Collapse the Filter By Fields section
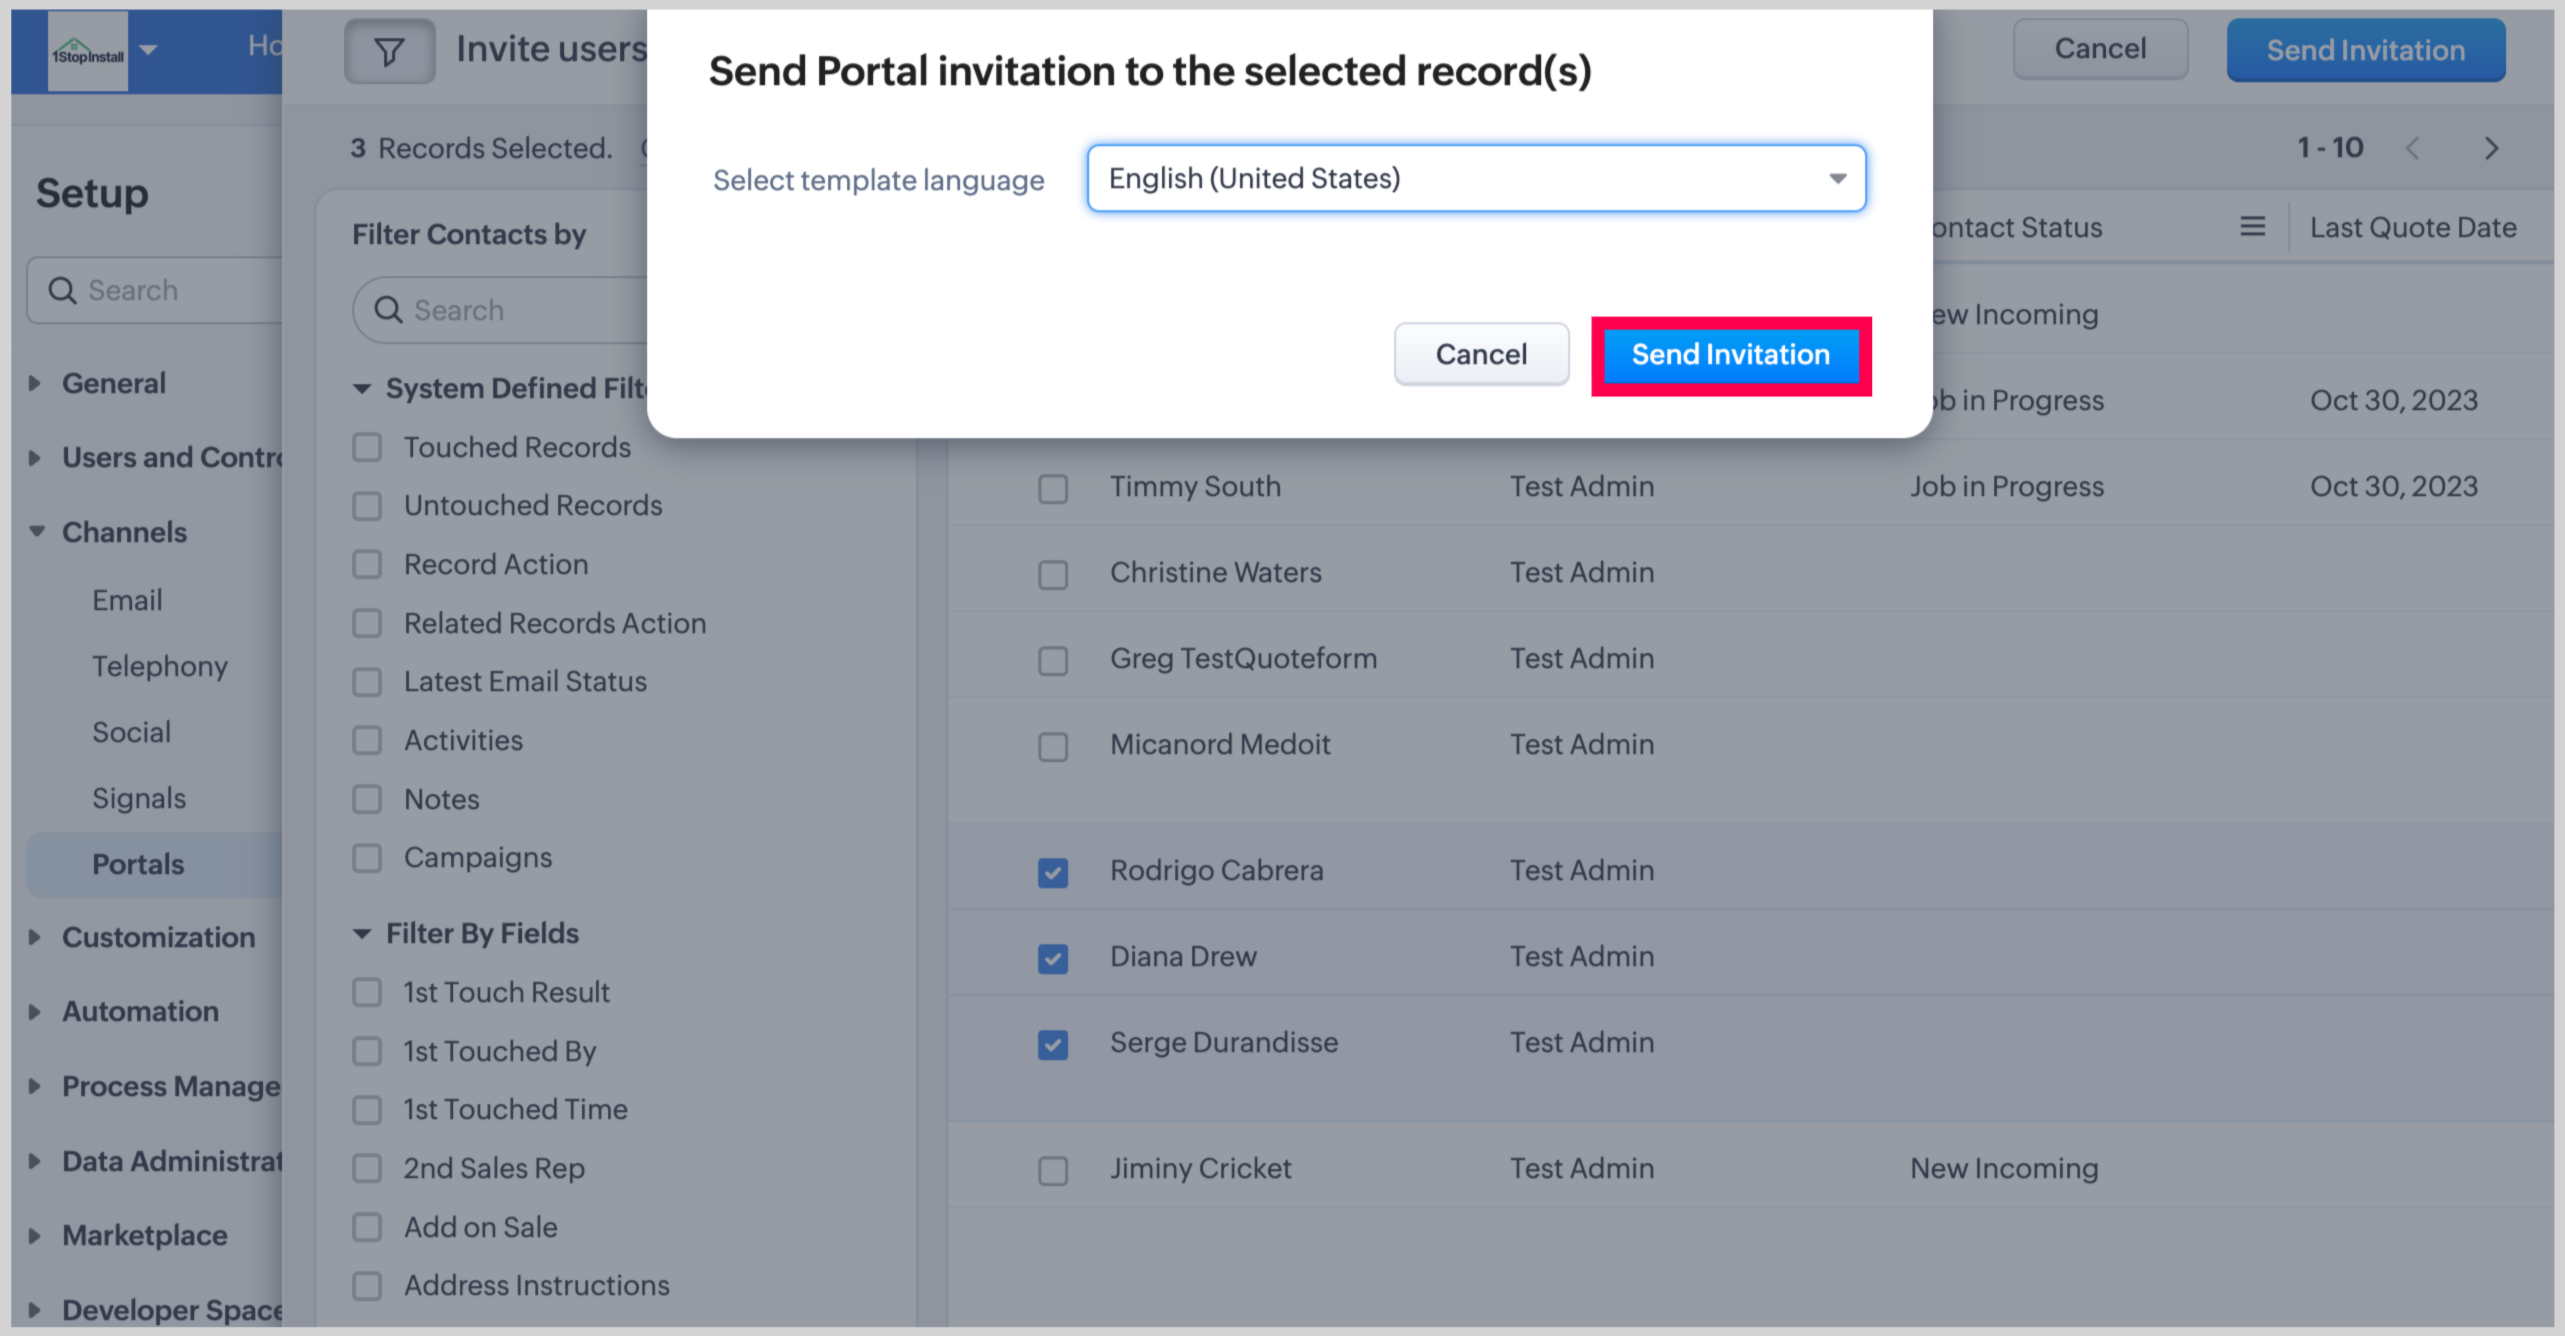 click(x=362, y=933)
